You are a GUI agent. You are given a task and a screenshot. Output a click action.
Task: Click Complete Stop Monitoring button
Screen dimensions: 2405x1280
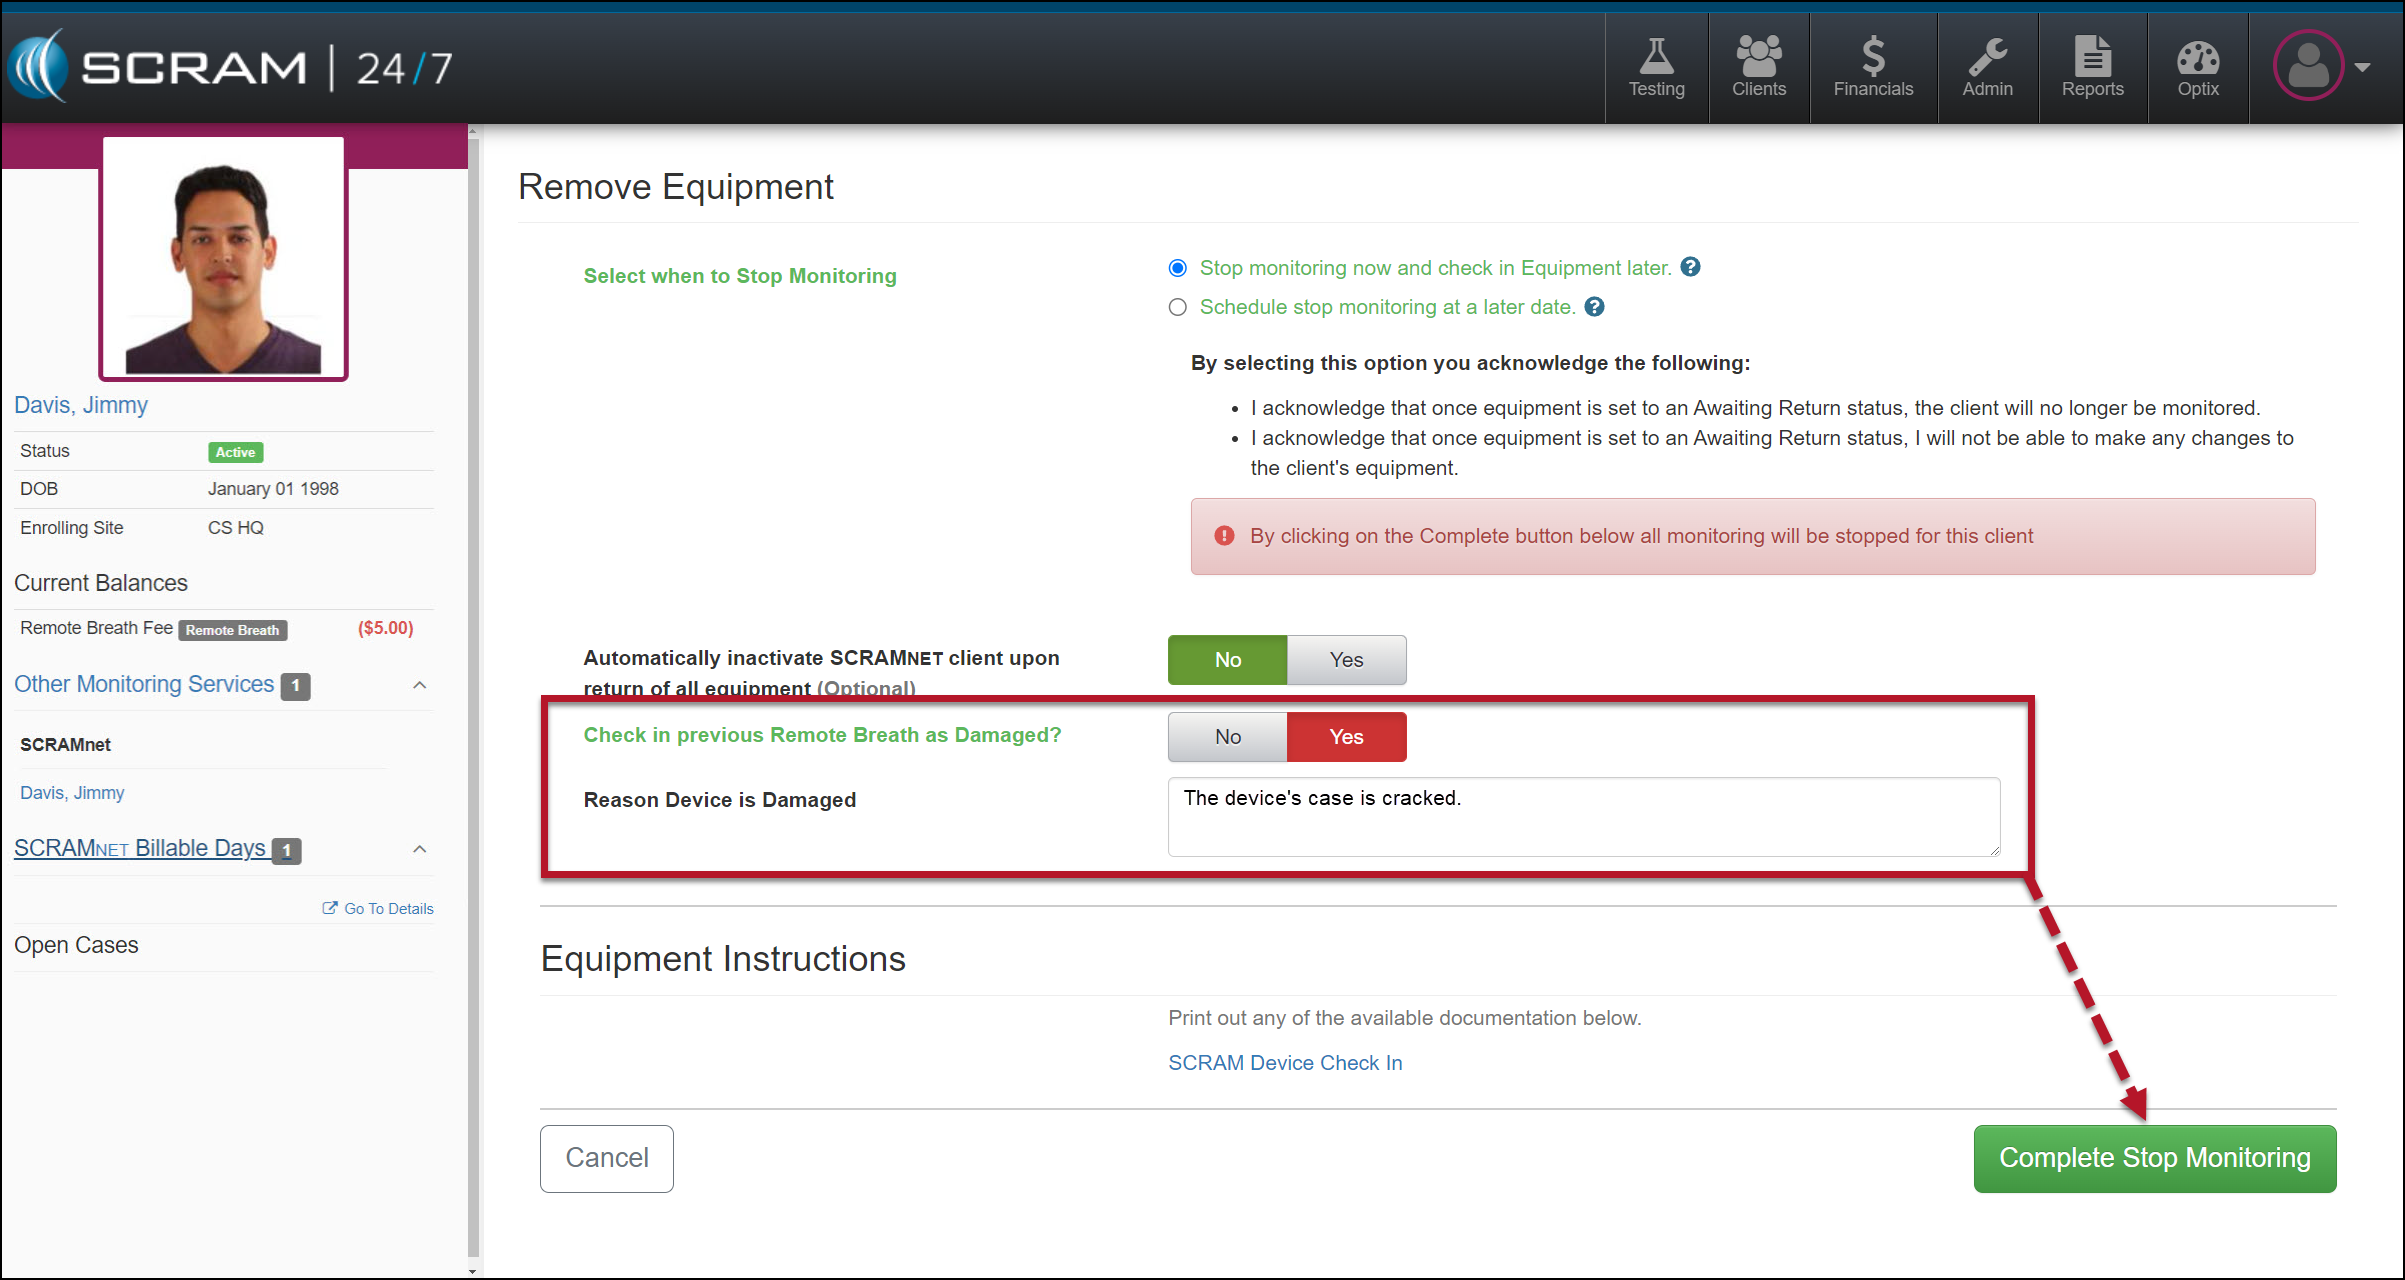pyautogui.click(x=2154, y=1158)
